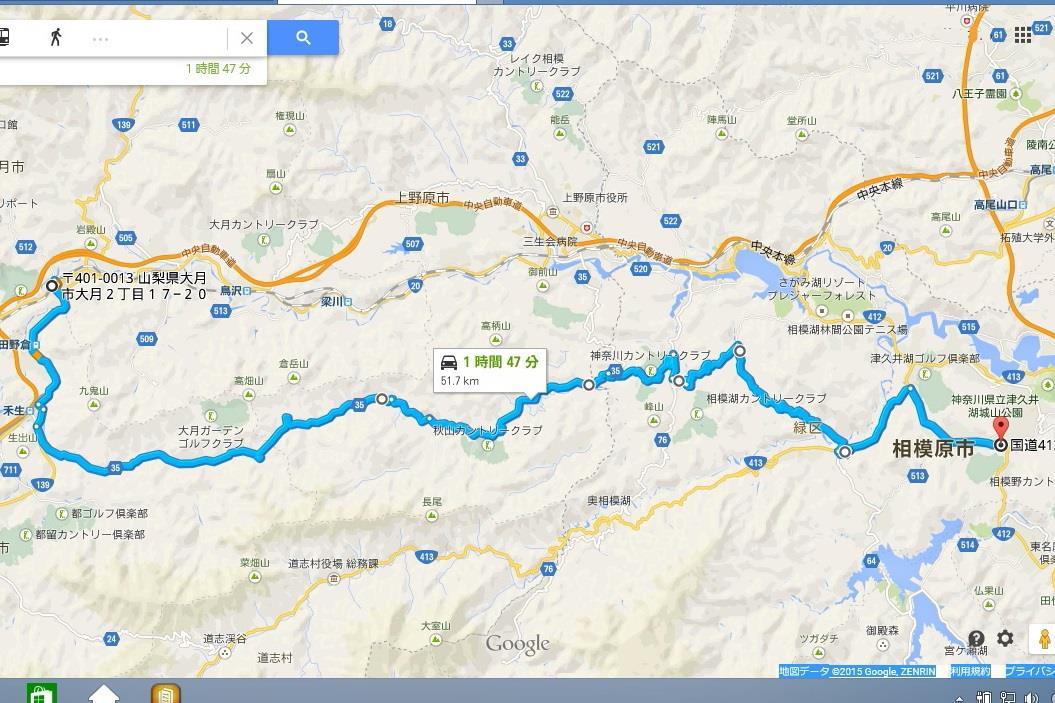Open the Windows Store taskbar icon
Viewport: 1055px width, 703px height.
[41, 693]
